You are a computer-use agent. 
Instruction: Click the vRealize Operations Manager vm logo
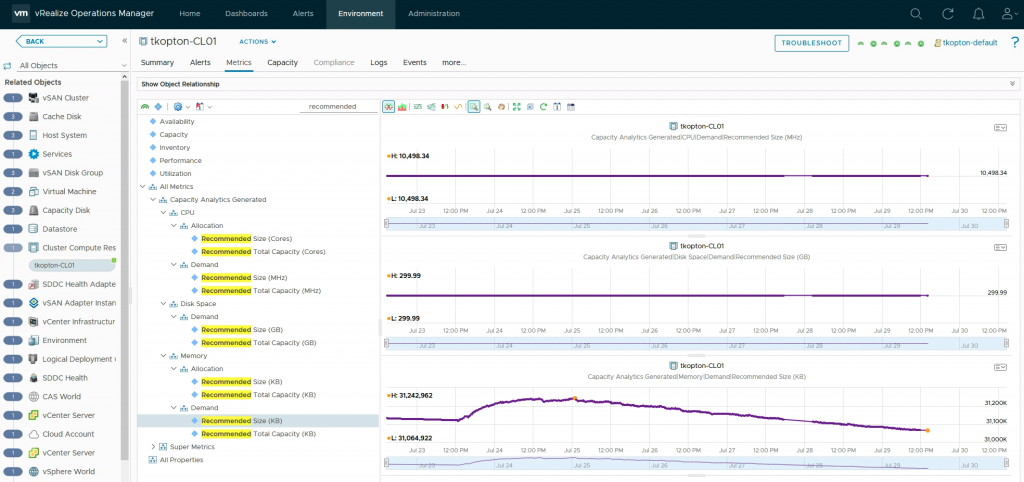pos(22,14)
